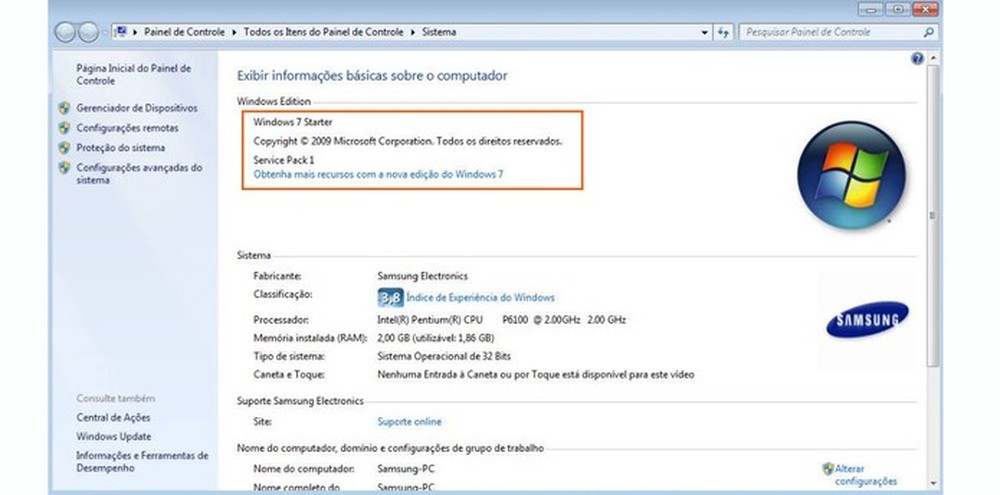Image resolution: width=1000 pixels, height=495 pixels.
Task: Click shield icon beside Proteção do sistema
Action: [64, 147]
